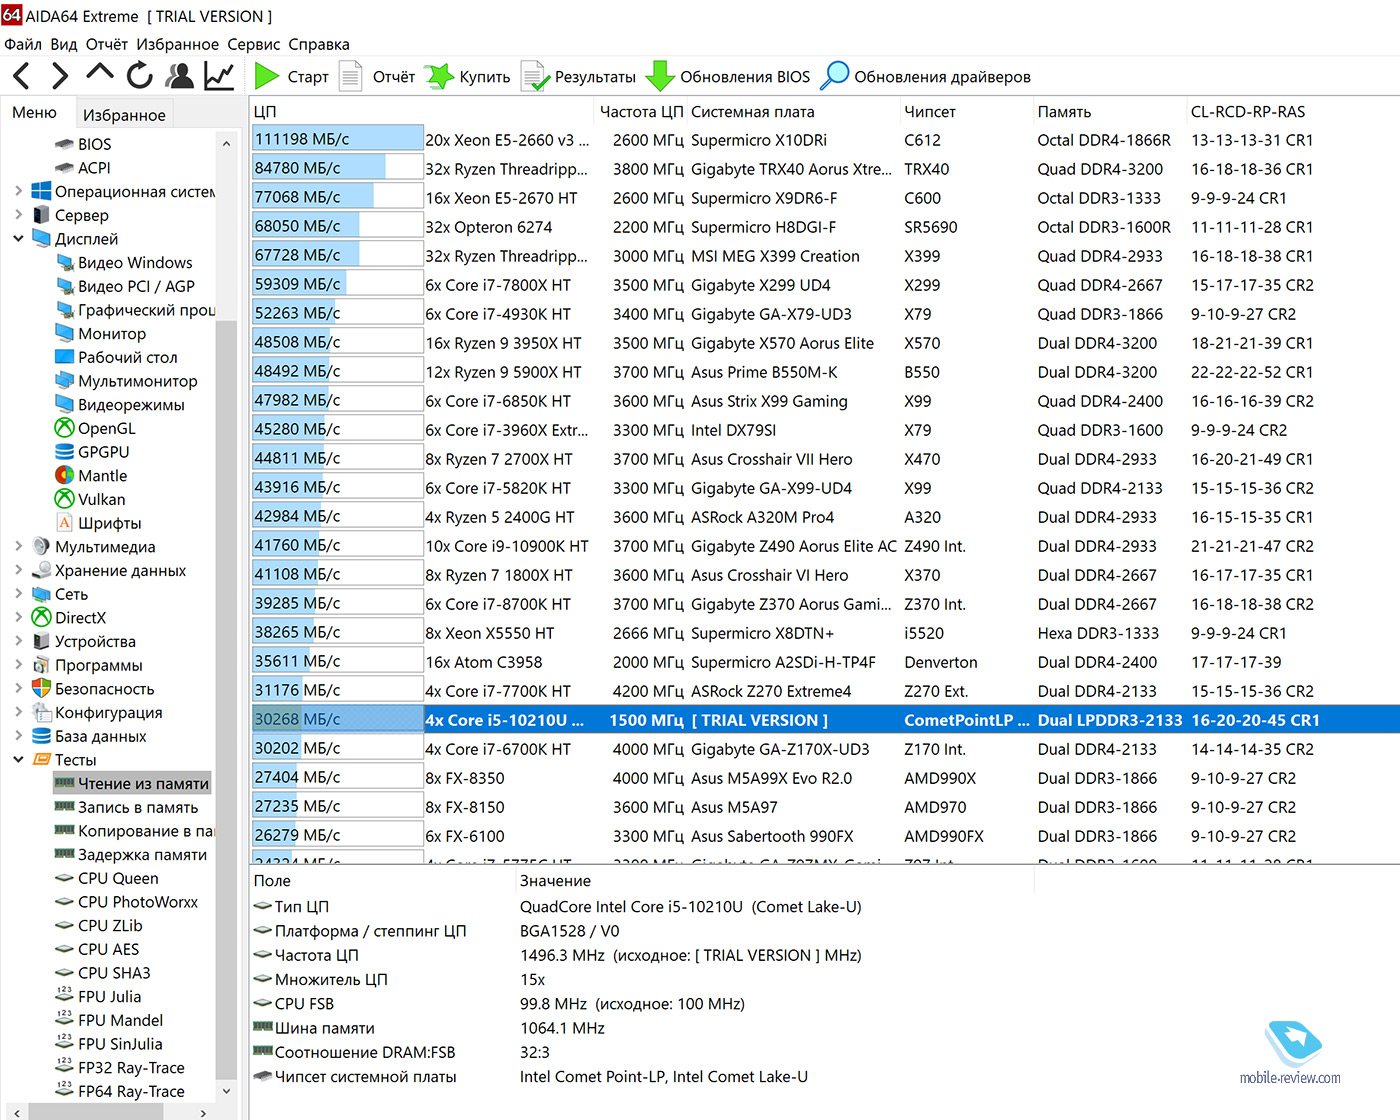Viewport: 1400px width, 1120px height.
Task: Click the Mantle icon in tree
Action: click(x=65, y=476)
